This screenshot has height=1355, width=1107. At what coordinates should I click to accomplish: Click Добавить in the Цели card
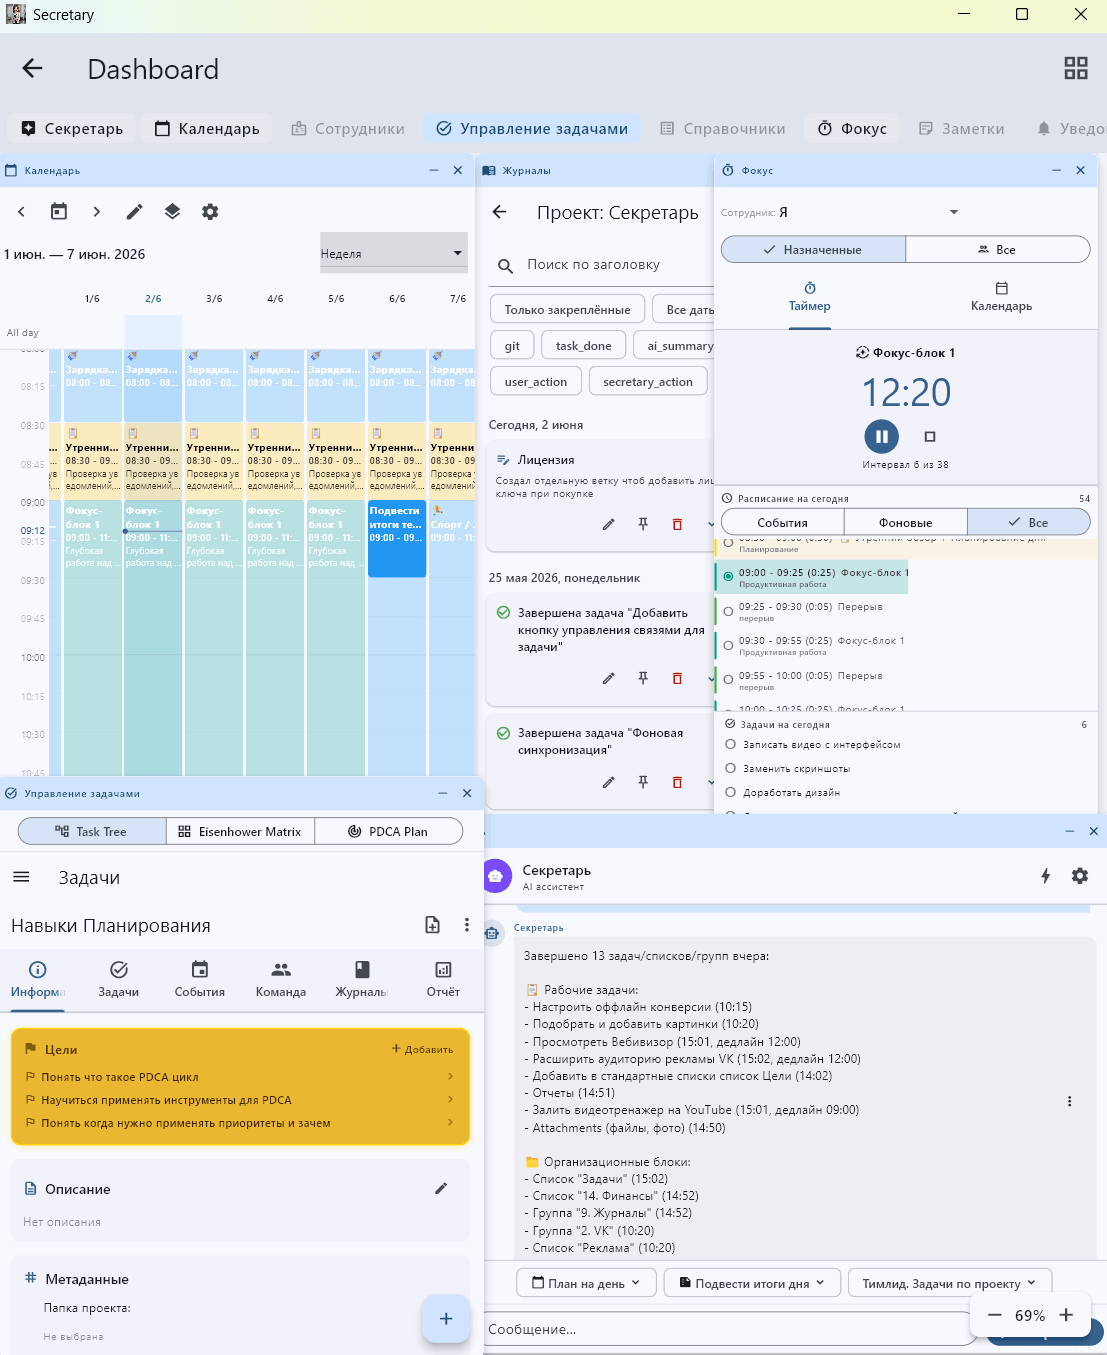[422, 1049]
